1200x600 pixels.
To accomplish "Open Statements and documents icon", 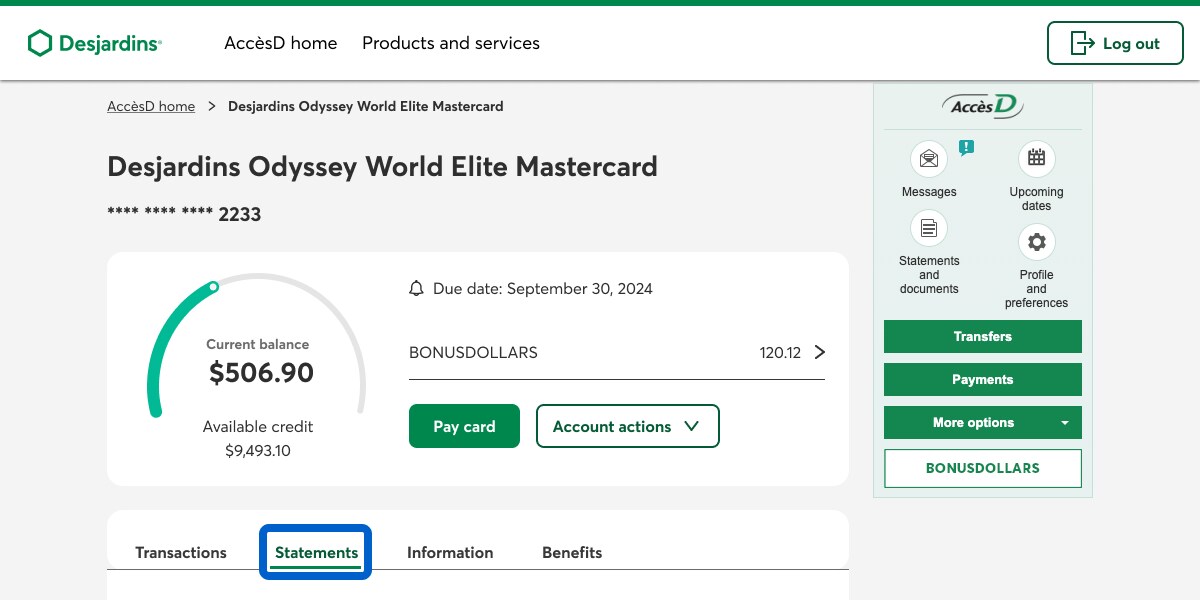I will 929,228.
